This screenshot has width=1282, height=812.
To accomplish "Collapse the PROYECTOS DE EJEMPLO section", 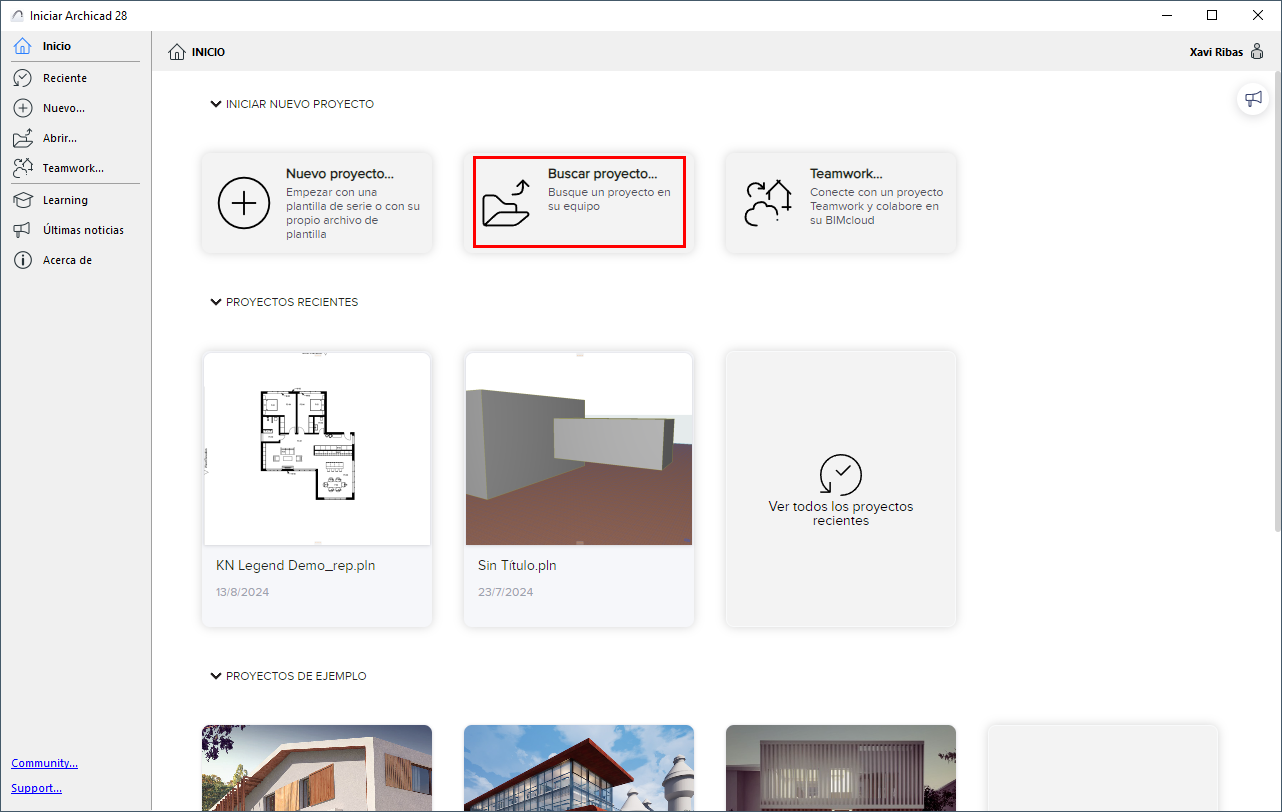I will coord(216,676).
